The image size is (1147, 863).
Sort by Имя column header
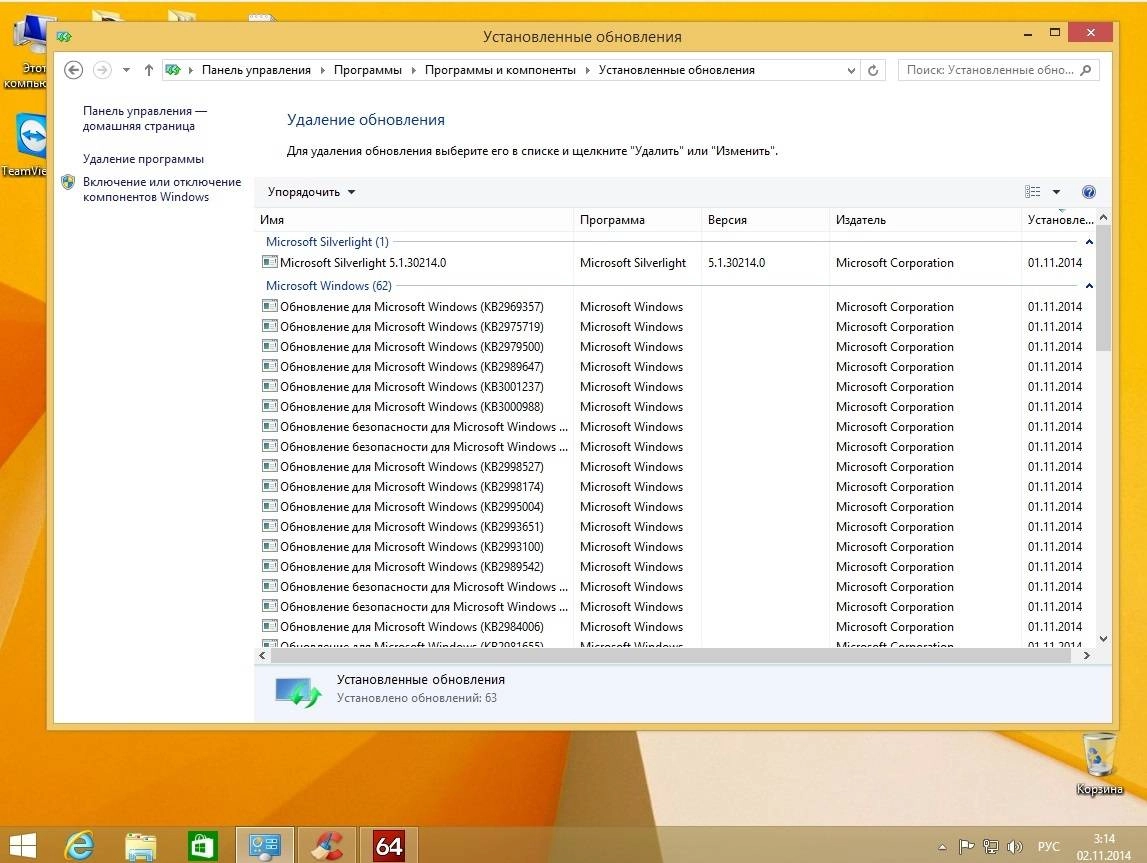pyautogui.click(x=414, y=219)
